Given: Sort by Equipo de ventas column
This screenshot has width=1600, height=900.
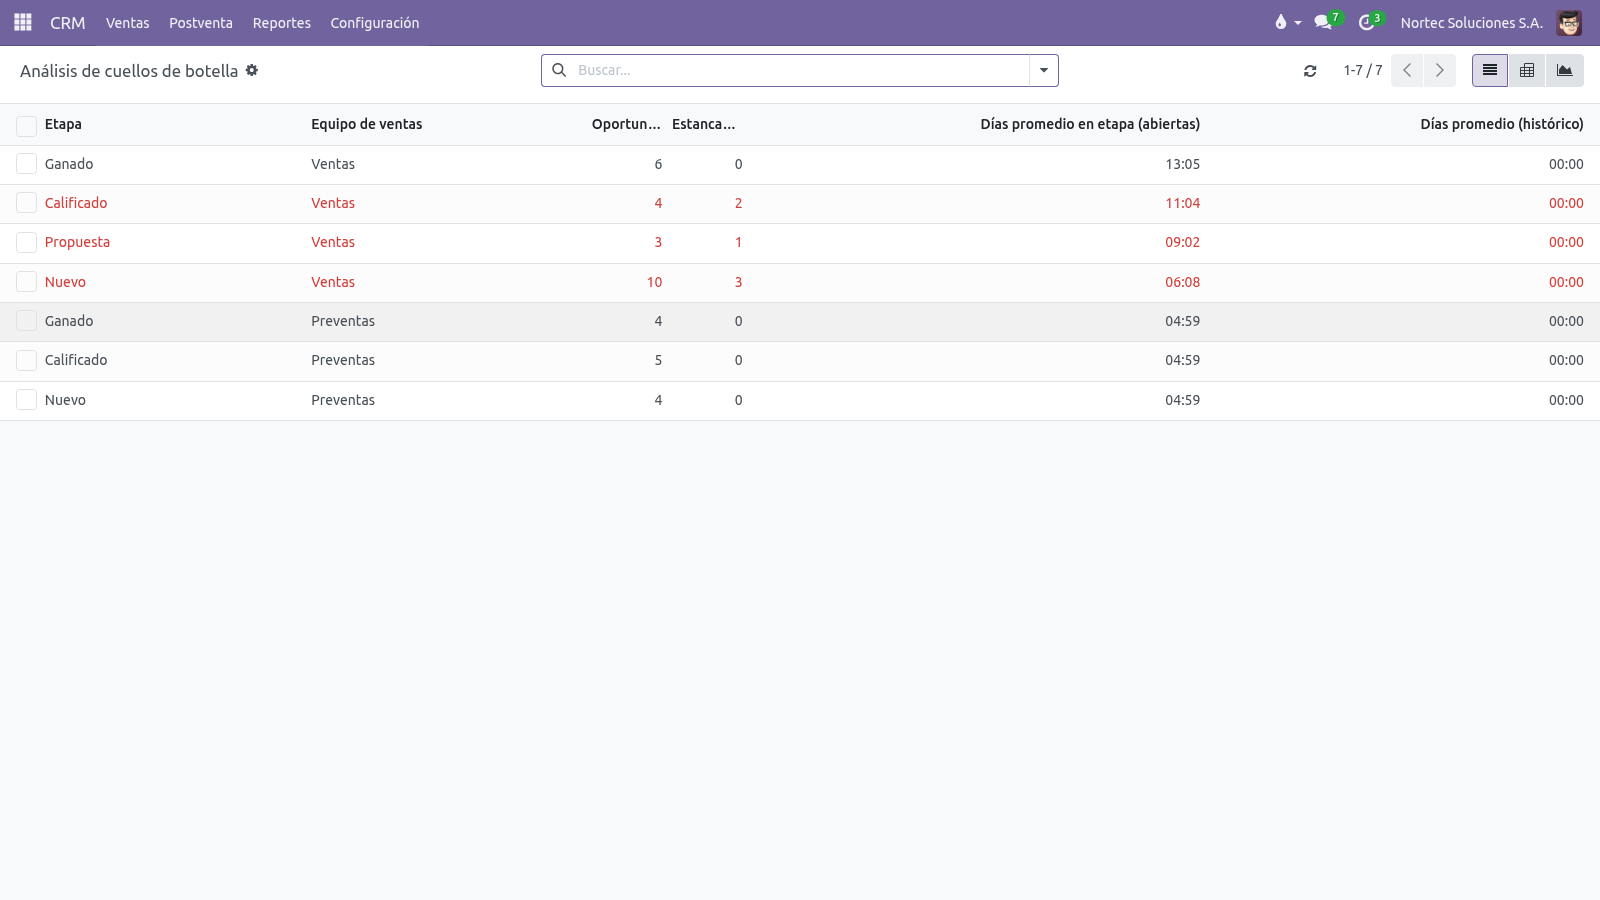Looking at the screenshot, I should tap(366, 124).
